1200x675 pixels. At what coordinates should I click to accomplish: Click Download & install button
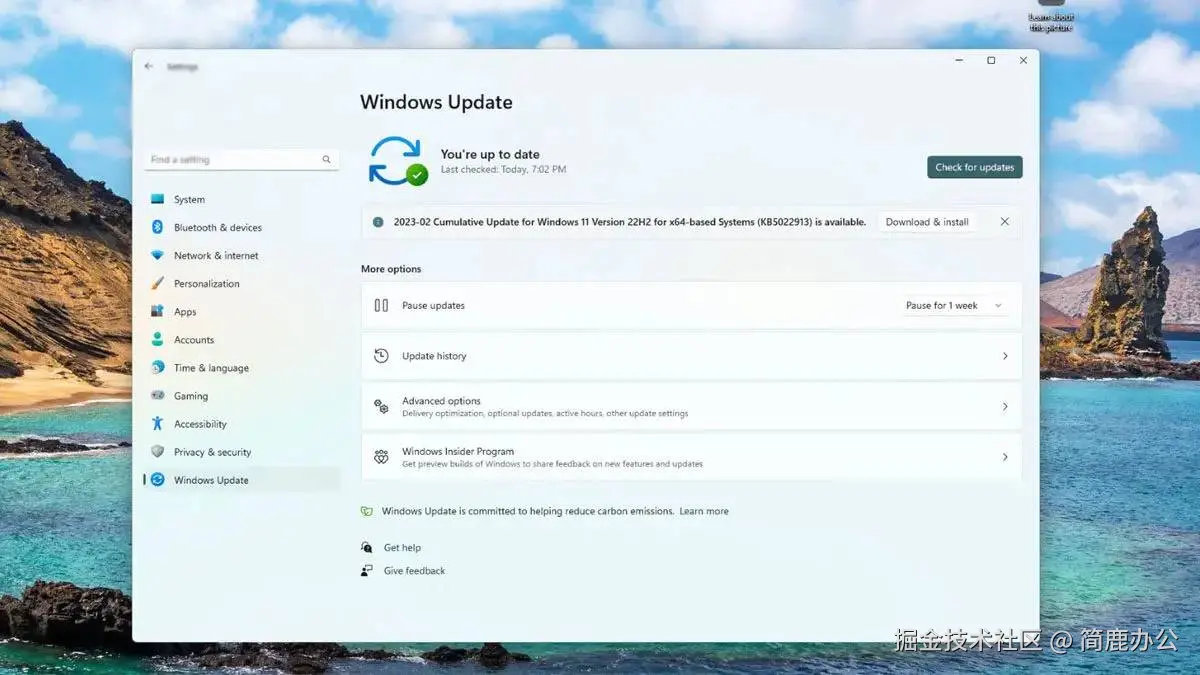(x=927, y=222)
